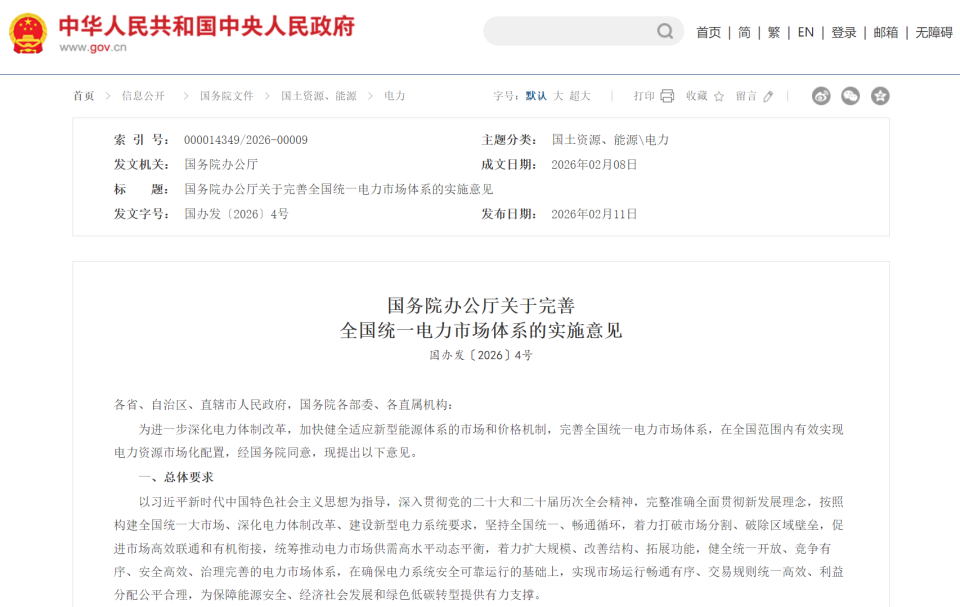Open the 国务院文件 breadcrumb category
Image resolution: width=960 pixels, height=607 pixels.
(227, 96)
